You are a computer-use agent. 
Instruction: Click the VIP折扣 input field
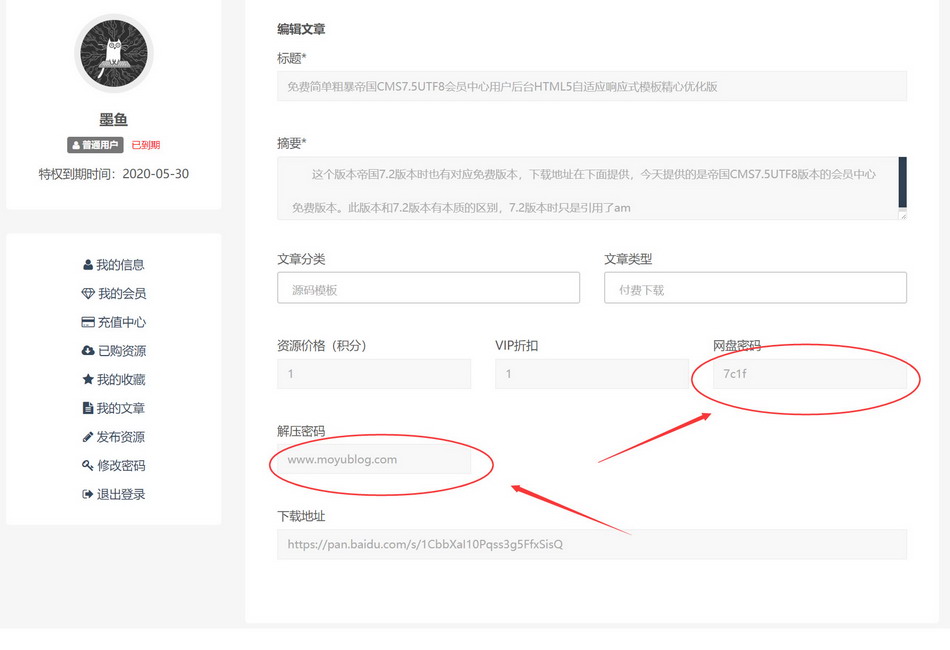pos(592,374)
